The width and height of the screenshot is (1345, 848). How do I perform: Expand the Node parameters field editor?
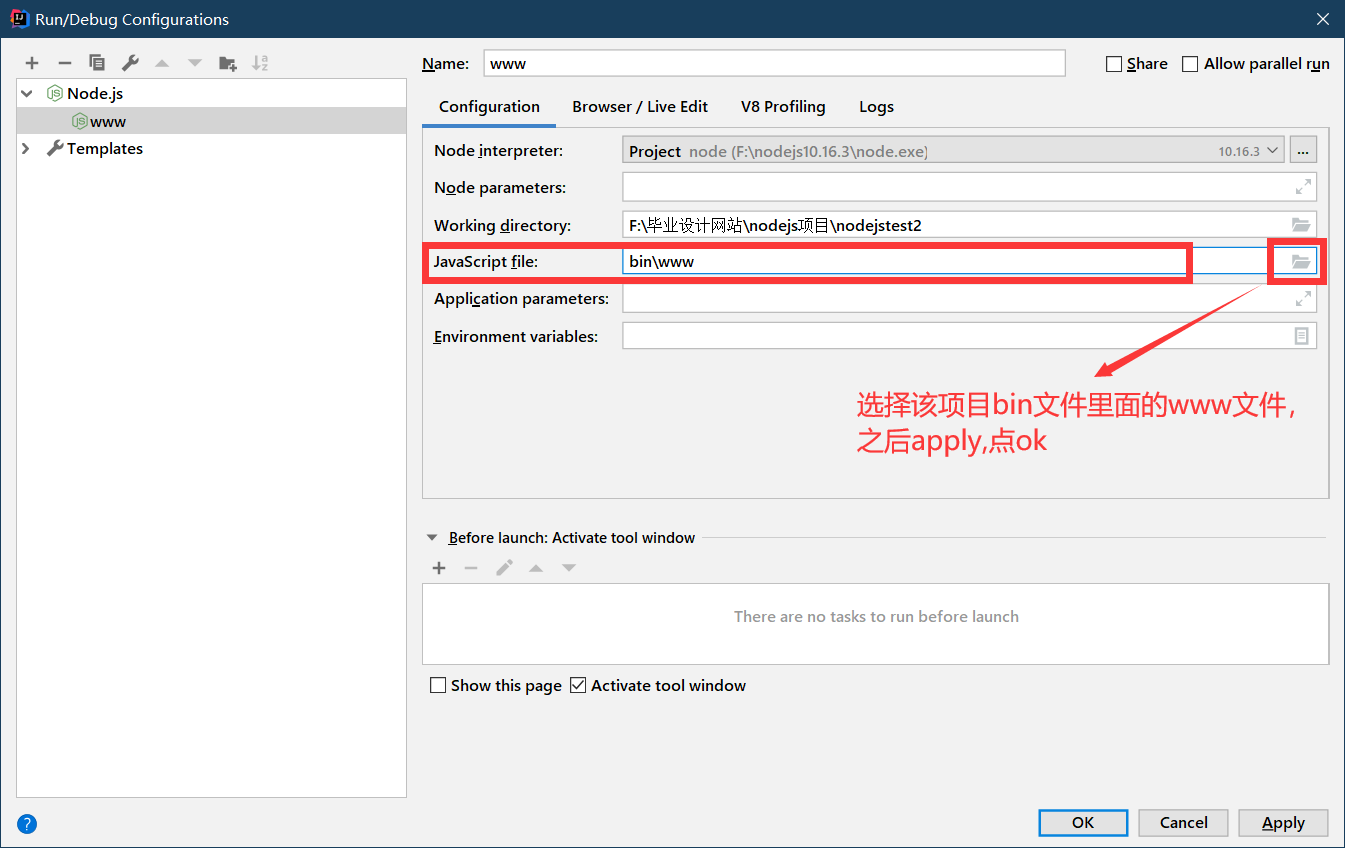1303,186
